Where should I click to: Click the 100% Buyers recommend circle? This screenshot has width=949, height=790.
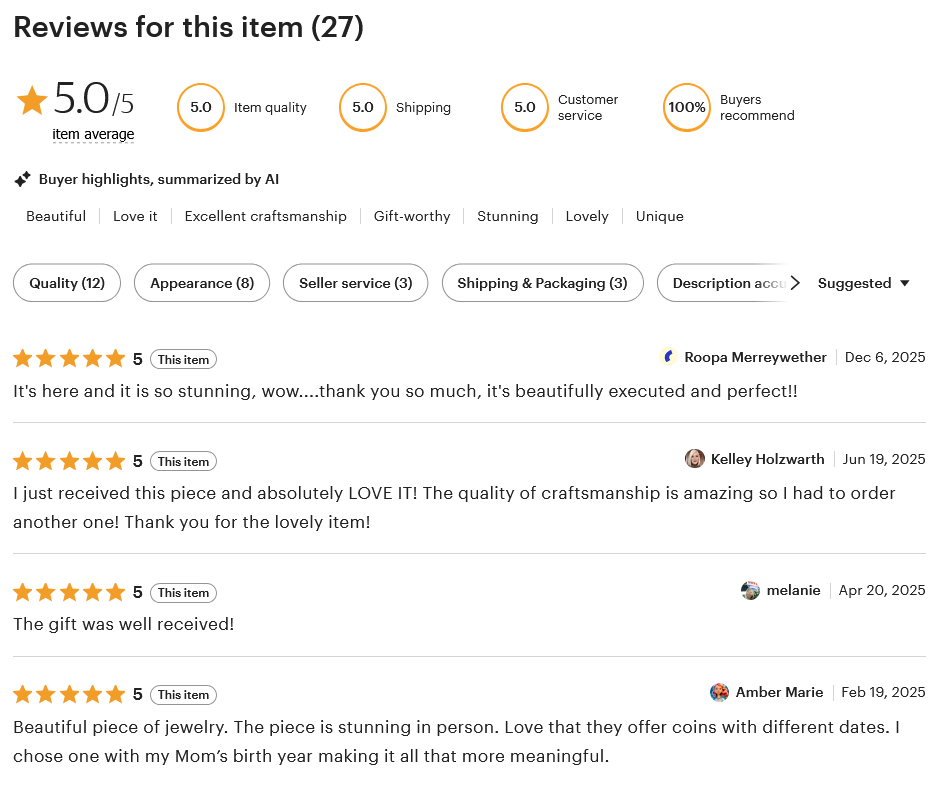[687, 108]
